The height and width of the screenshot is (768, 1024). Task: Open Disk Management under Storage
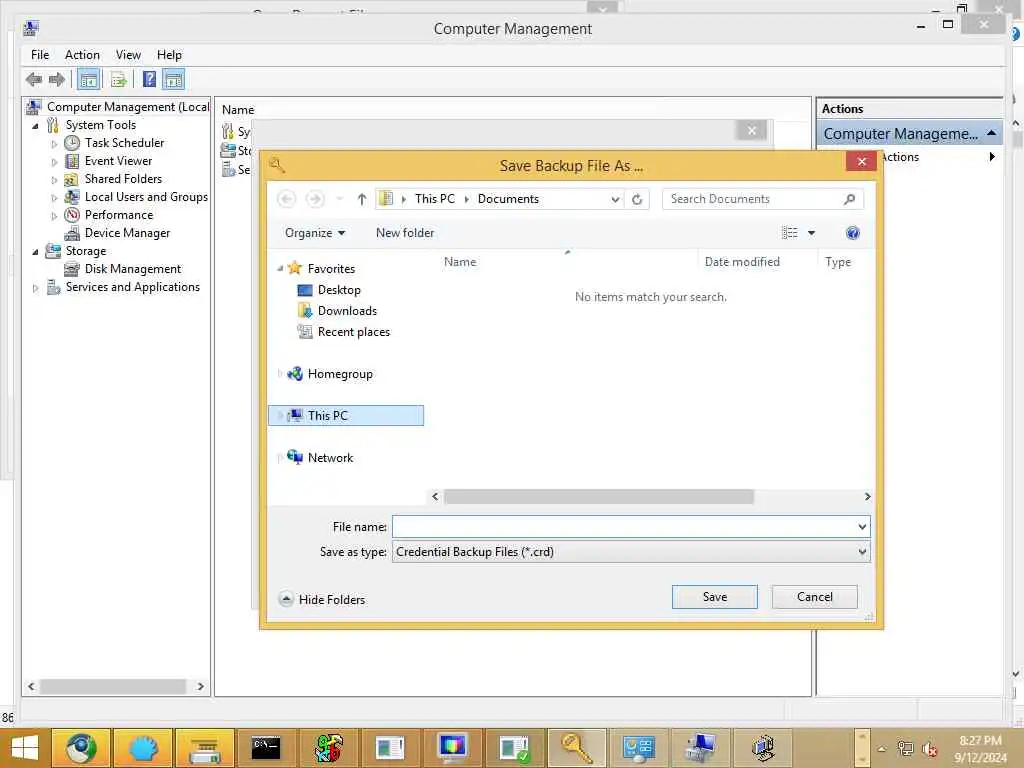(x=133, y=268)
